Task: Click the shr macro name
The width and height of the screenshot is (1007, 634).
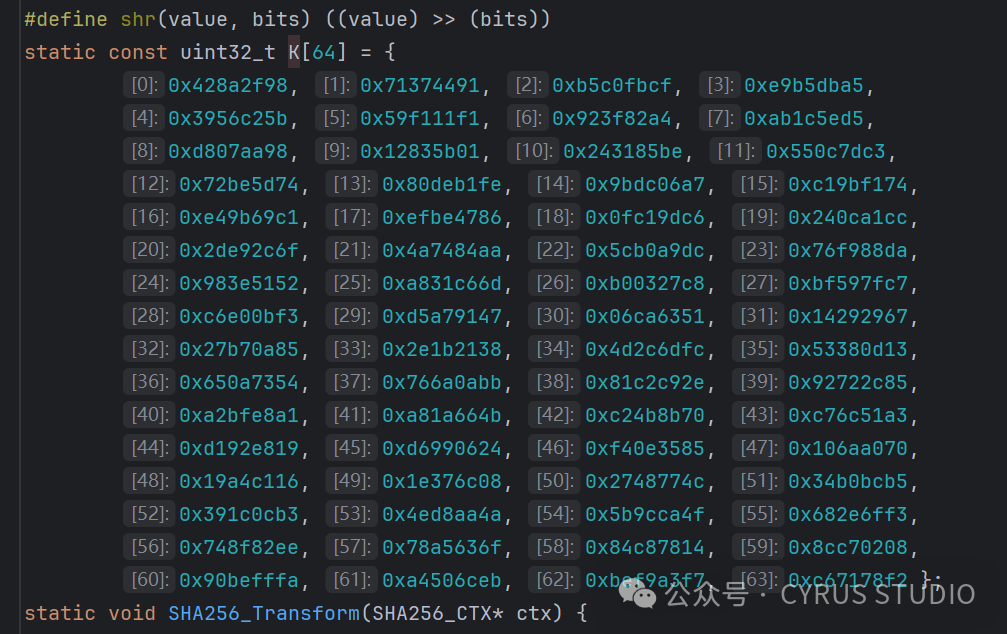Action: [x=137, y=18]
